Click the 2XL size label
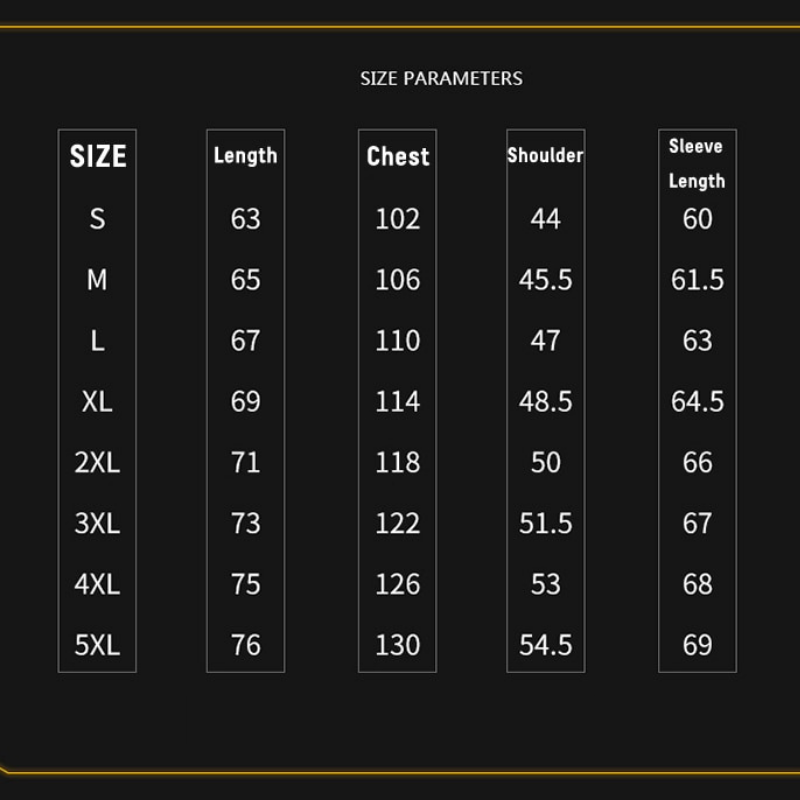The height and width of the screenshot is (800, 800). [x=97, y=463]
